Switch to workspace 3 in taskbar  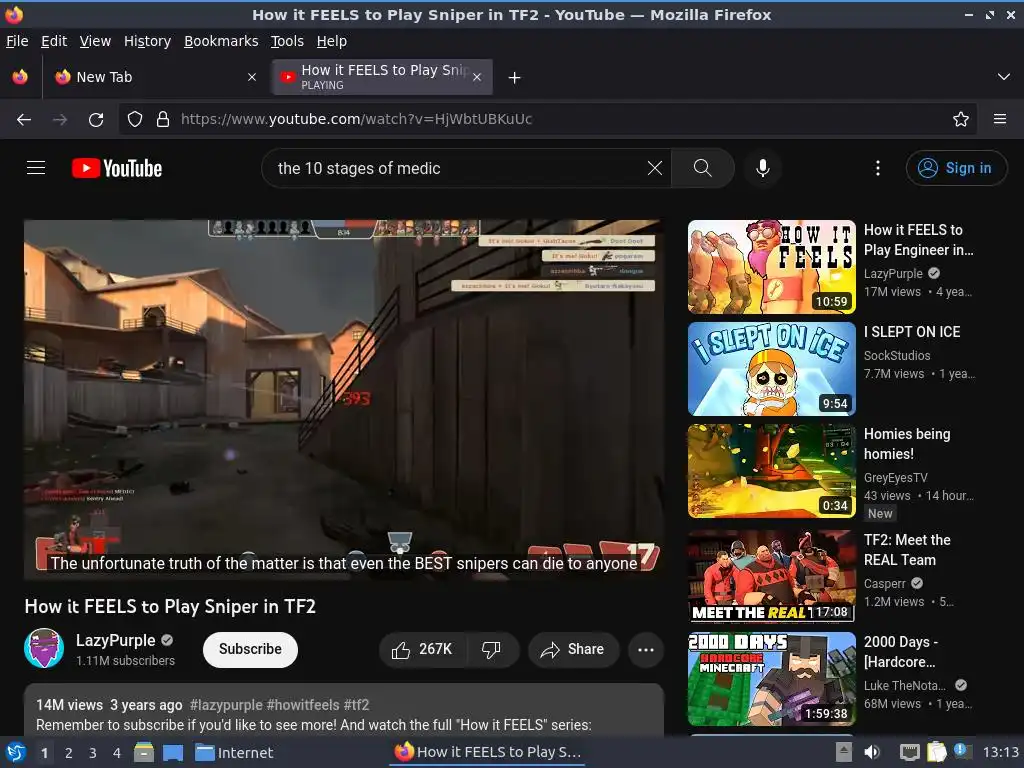[92, 753]
